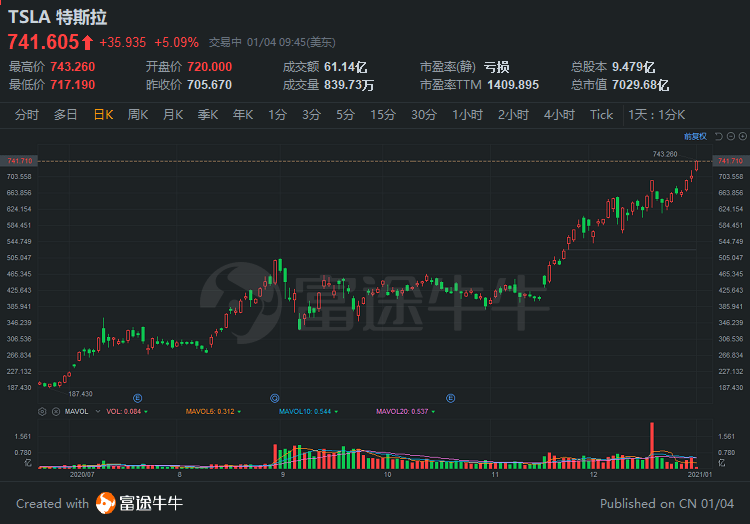Screen dimensions: 750x524
Task: Expand the MAVOL10: 0.544 dropdown arrow
Action: pyautogui.click(x=336, y=412)
